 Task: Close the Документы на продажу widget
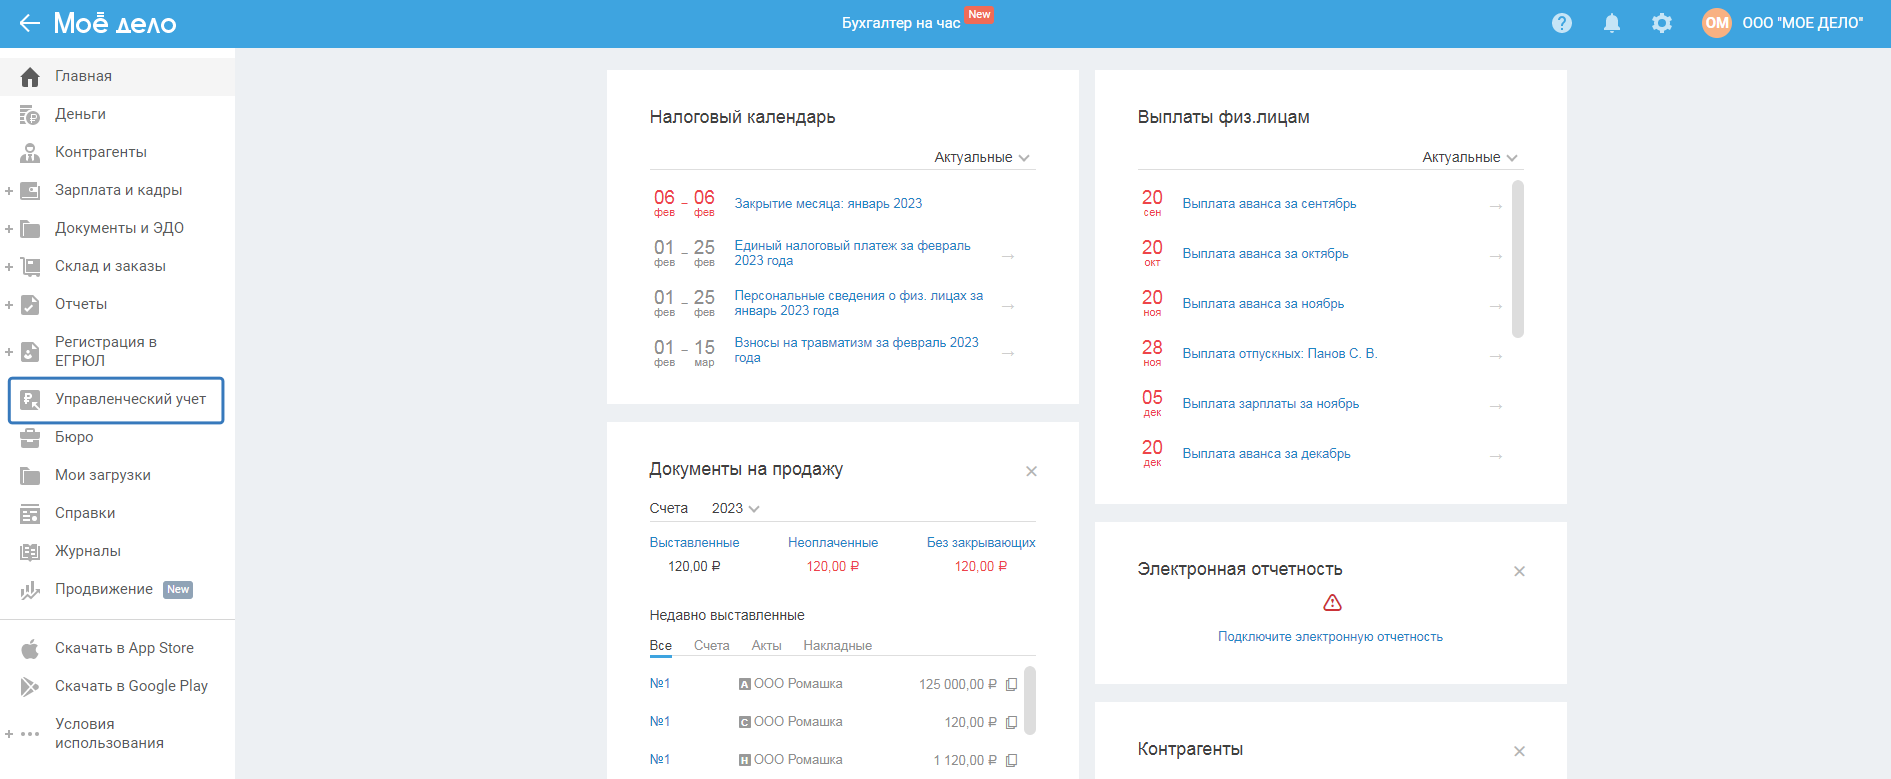[1031, 471]
